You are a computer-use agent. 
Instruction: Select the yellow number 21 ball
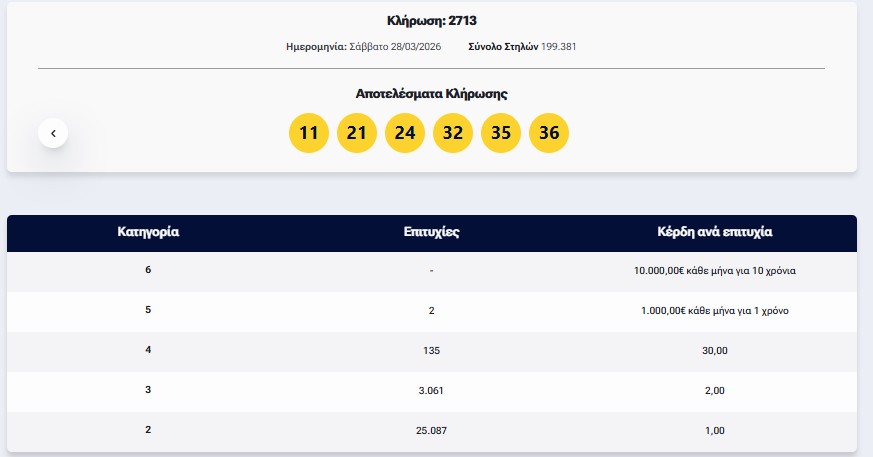[x=357, y=132]
